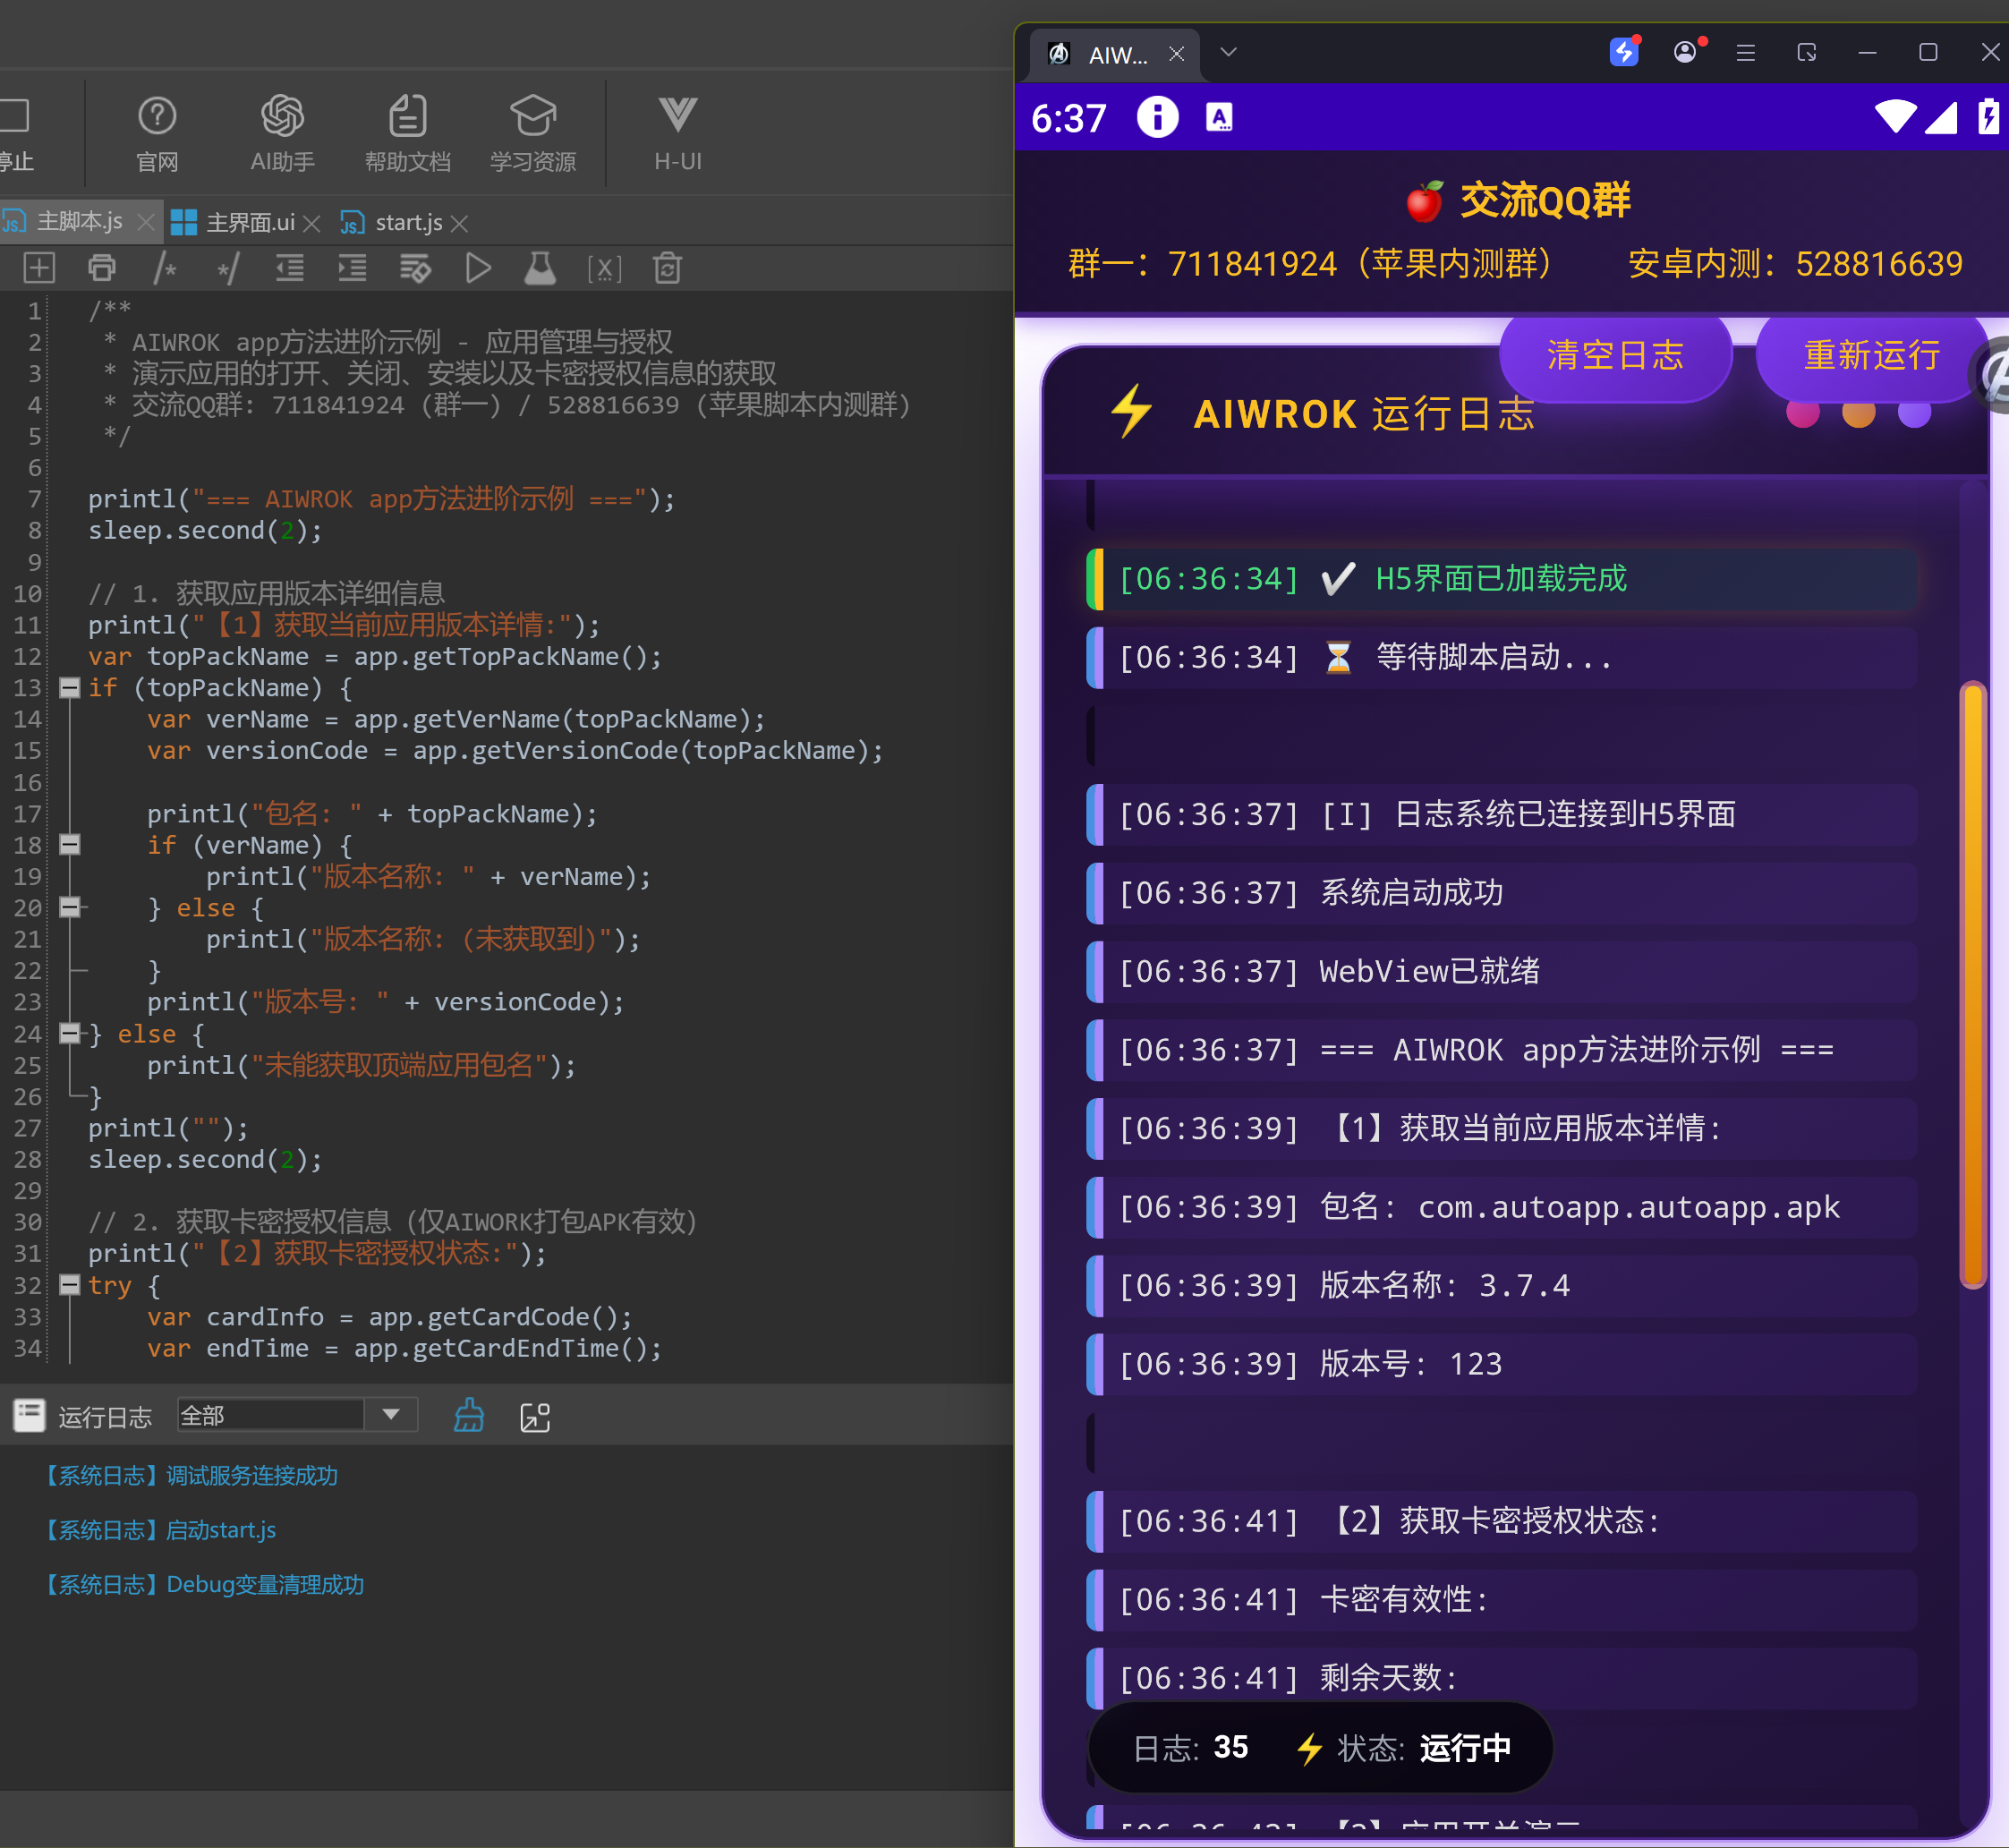The height and width of the screenshot is (1848, 2009).
Task: Click log row 版本号: 123
Action: point(1502,1364)
